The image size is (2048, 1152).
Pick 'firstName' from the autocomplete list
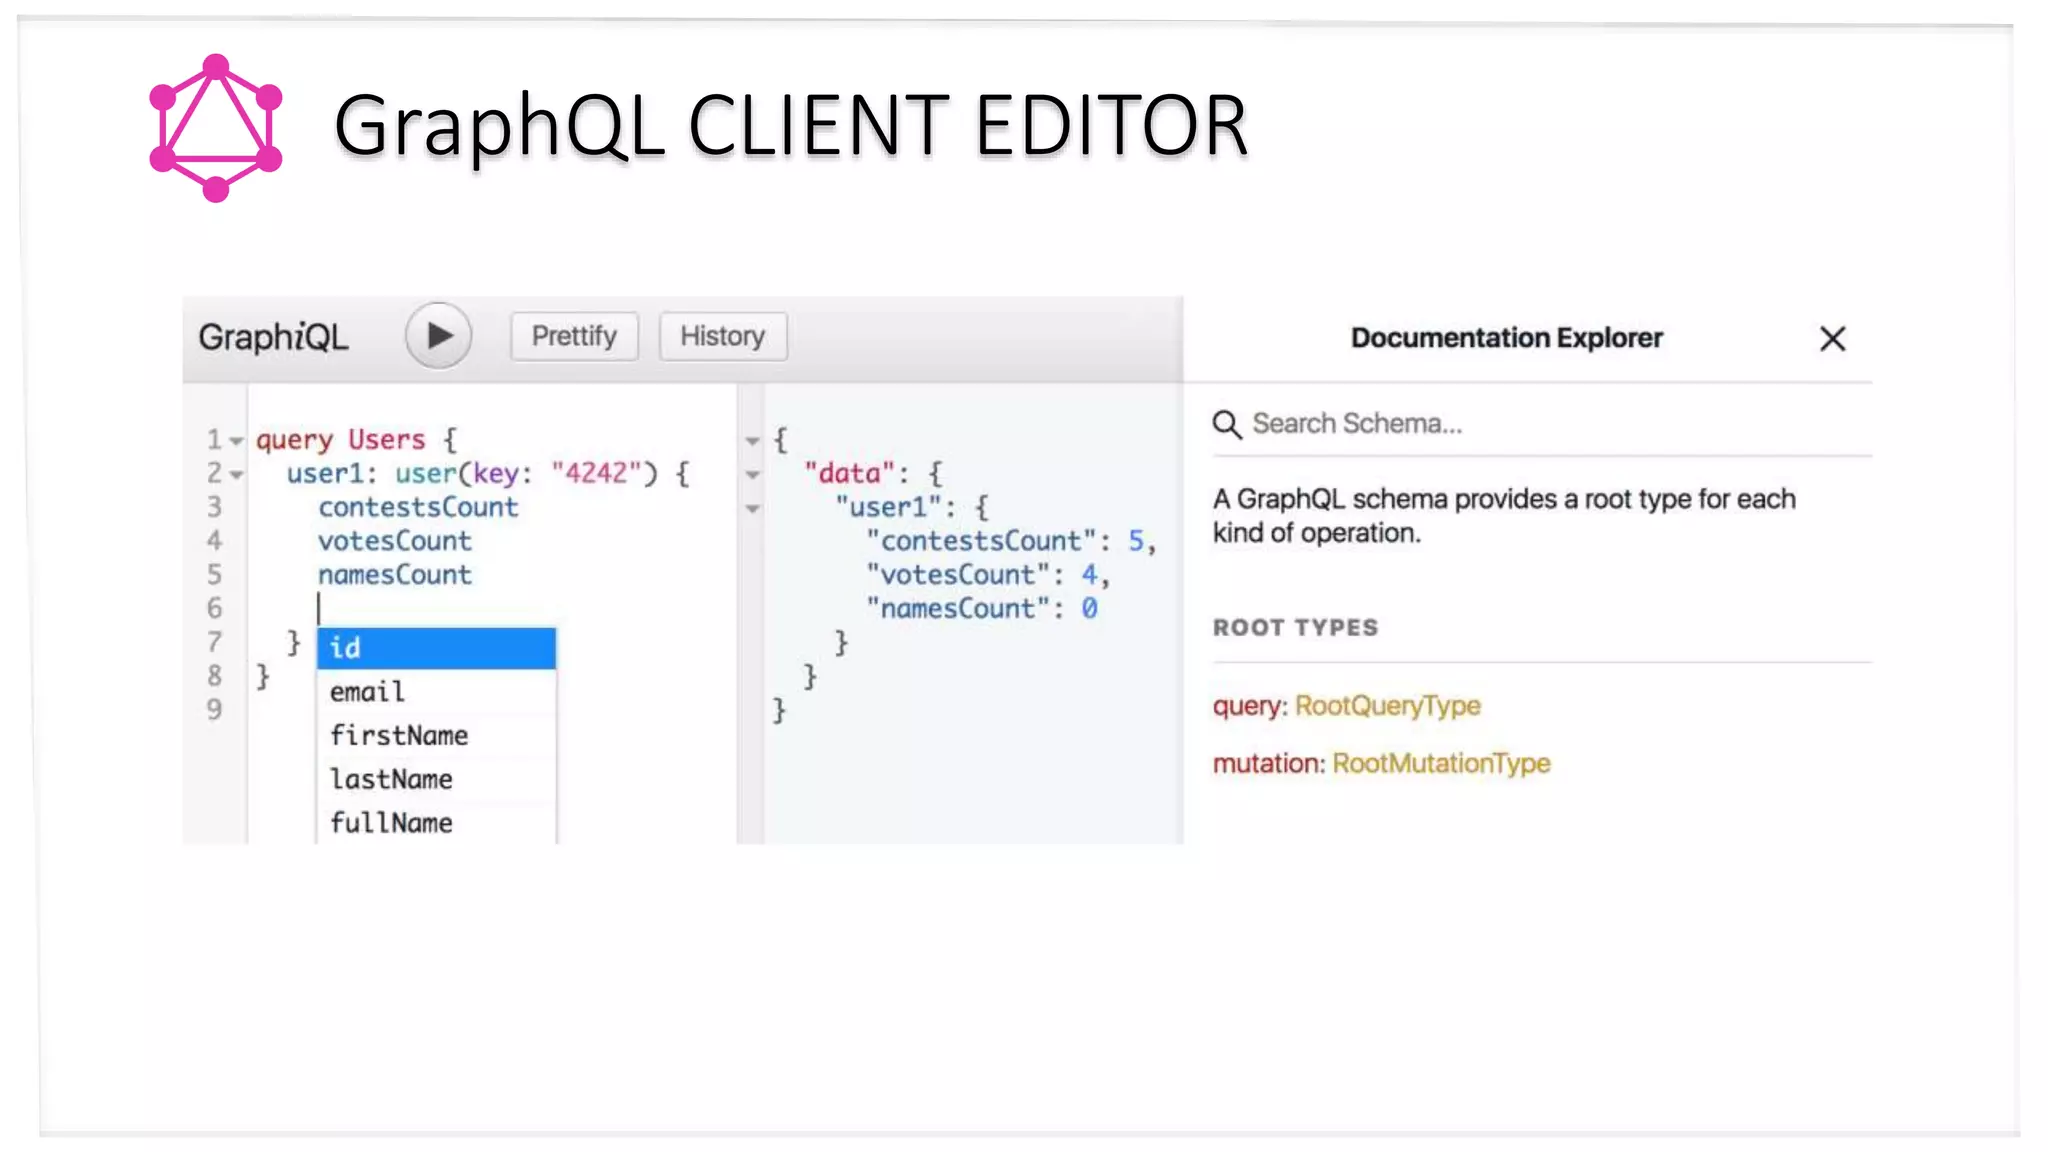pyautogui.click(x=436, y=736)
